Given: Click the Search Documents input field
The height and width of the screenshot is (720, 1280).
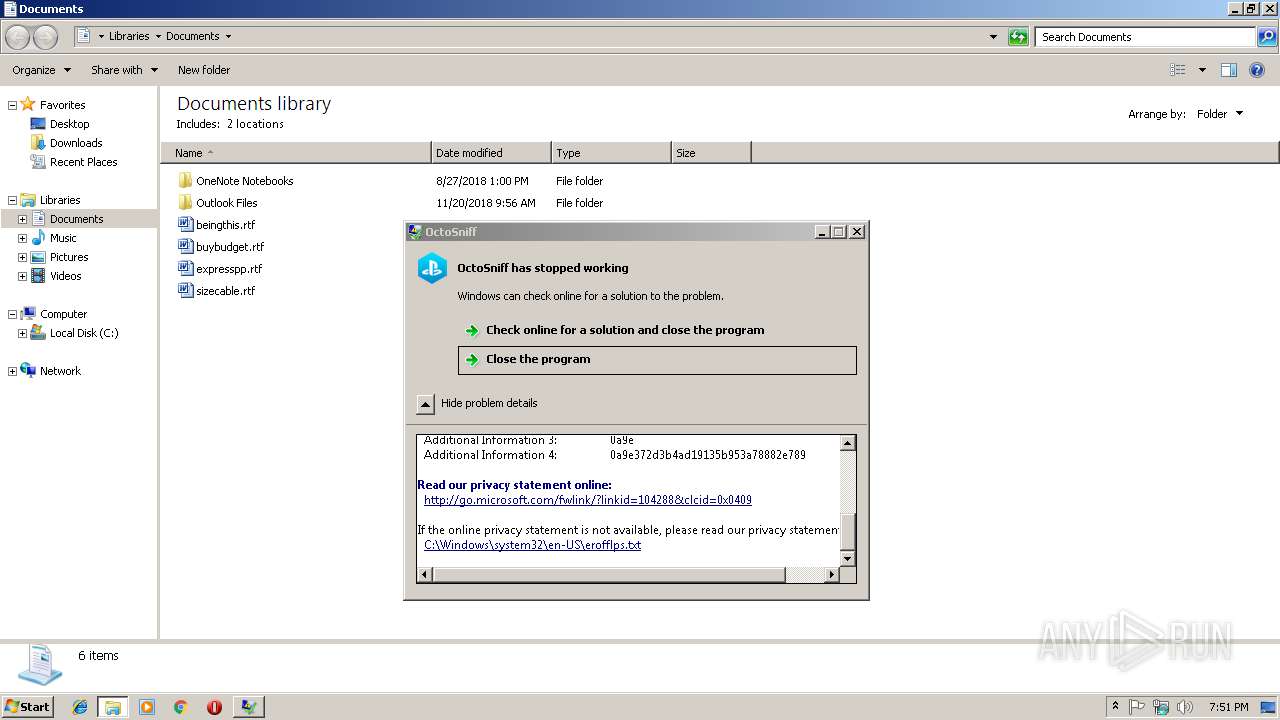Looking at the screenshot, I should pos(1146,37).
